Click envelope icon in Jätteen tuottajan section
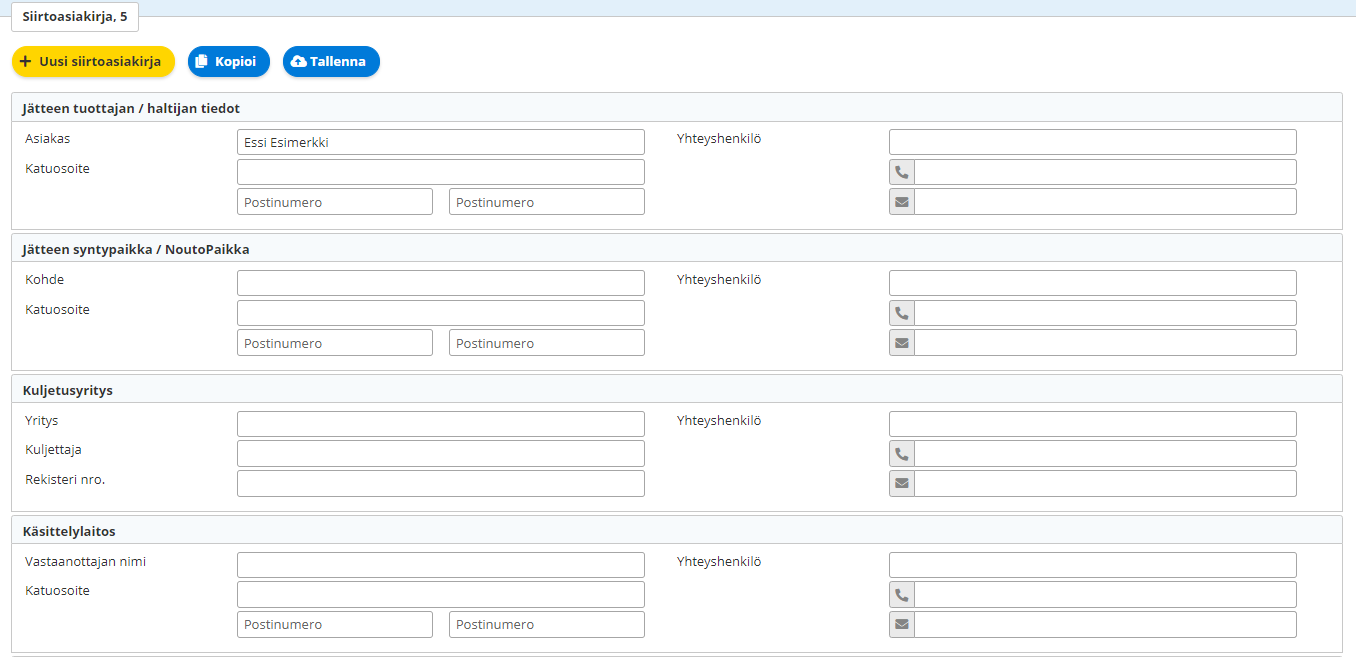 click(x=902, y=202)
